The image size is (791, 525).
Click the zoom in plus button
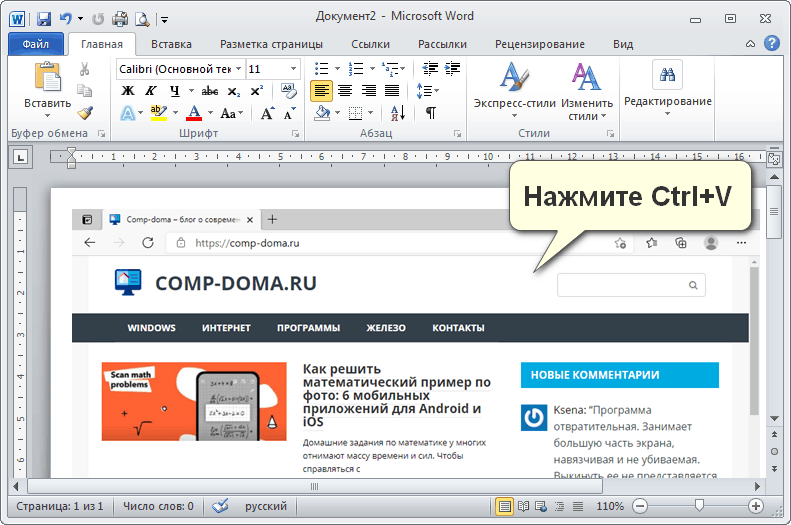pos(756,506)
